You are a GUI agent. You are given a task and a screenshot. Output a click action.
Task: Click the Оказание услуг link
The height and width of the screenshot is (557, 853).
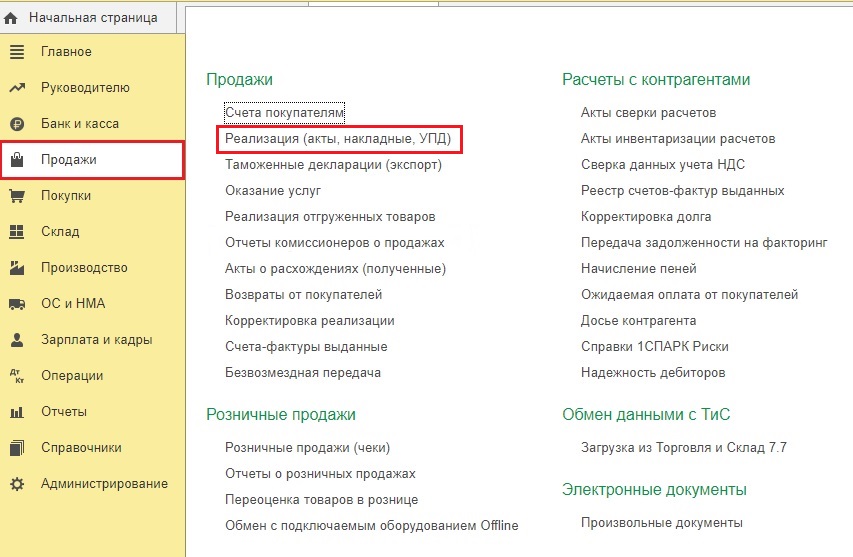(x=273, y=191)
